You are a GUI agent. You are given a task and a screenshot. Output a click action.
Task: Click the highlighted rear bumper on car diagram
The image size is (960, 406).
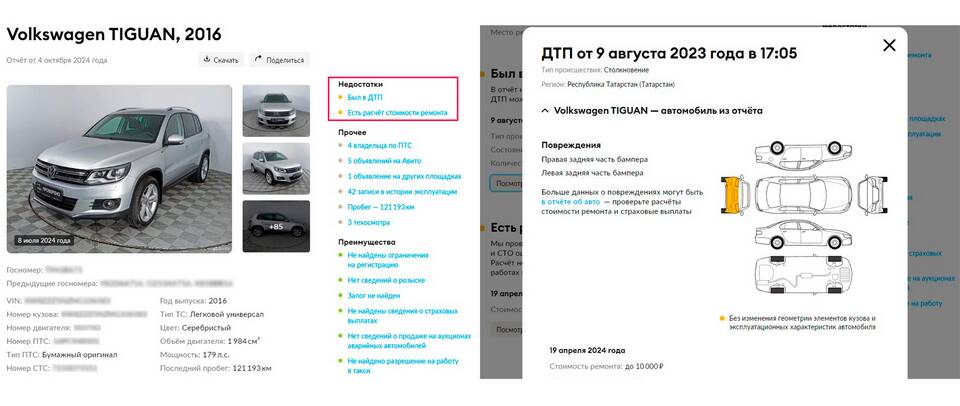pos(732,195)
